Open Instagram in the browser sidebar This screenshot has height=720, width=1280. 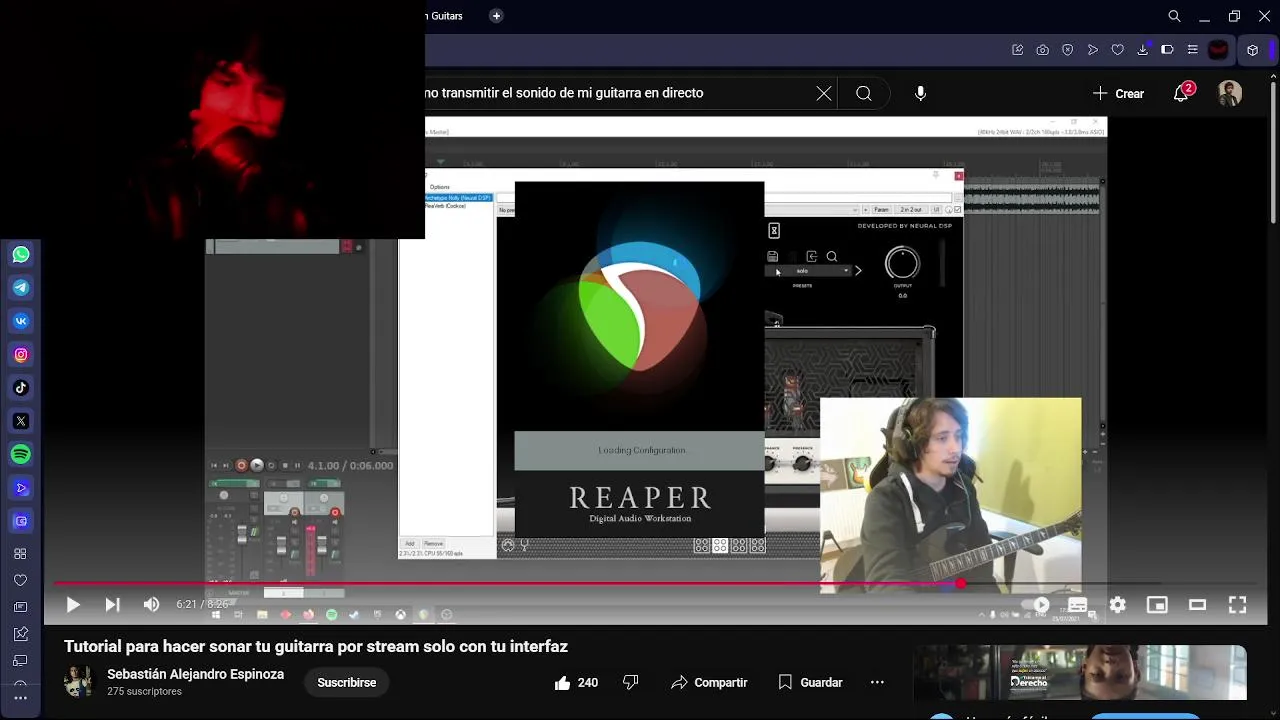point(21,355)
